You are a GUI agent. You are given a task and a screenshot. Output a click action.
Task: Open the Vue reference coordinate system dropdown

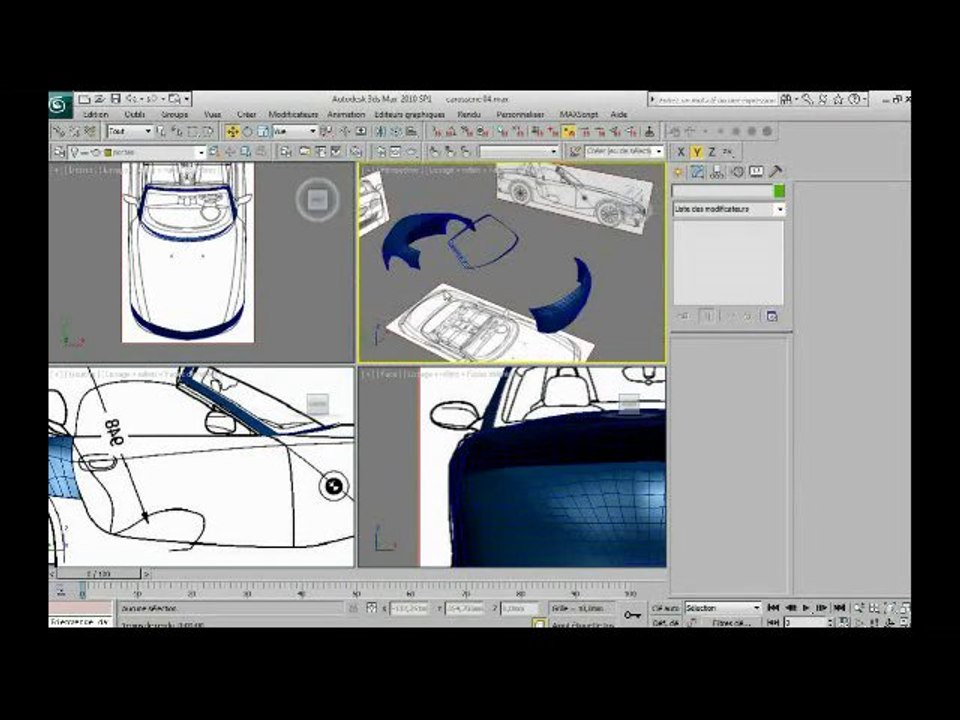click(295, 131)
